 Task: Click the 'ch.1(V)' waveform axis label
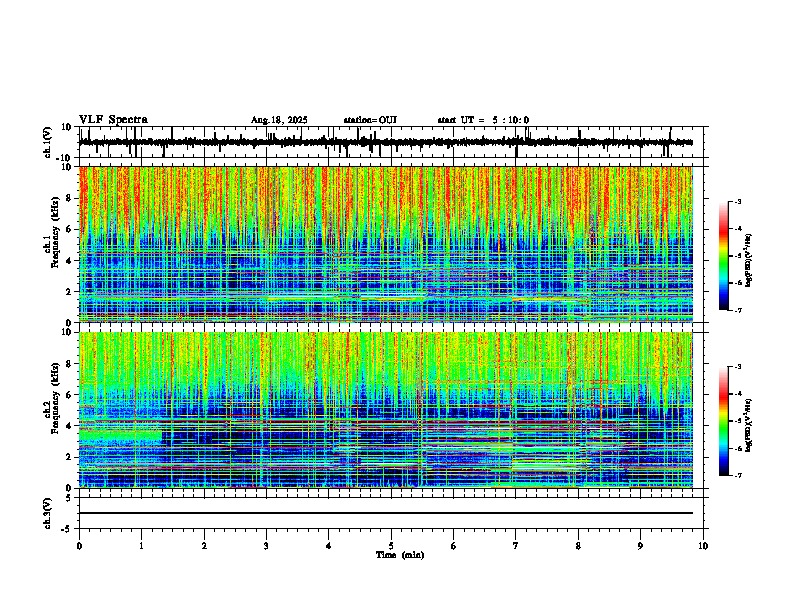coord(48,142)
